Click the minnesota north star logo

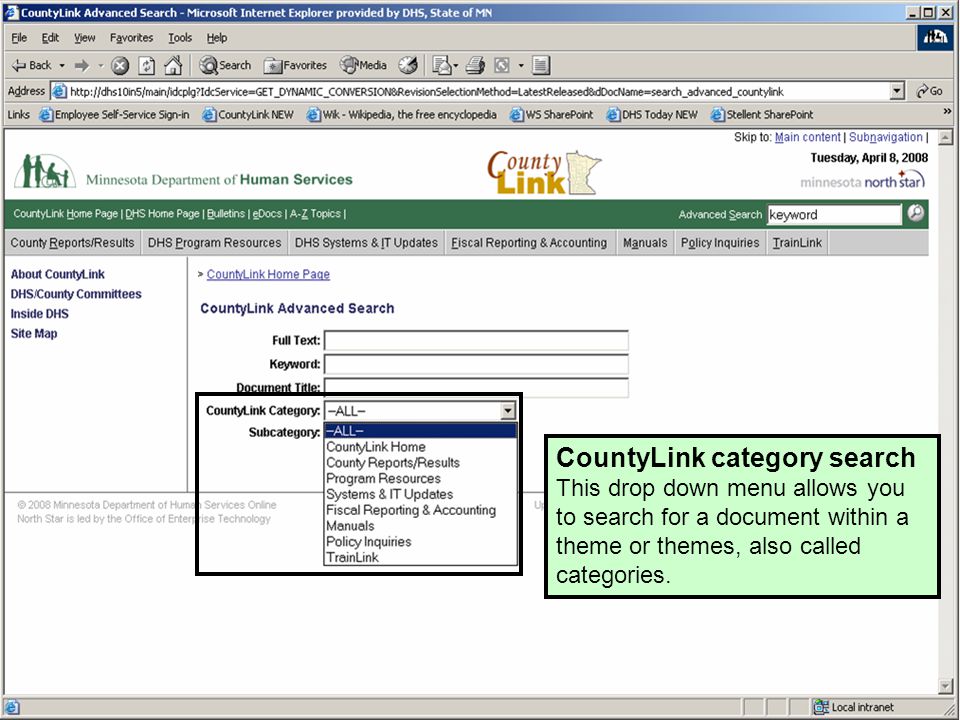(862, 180)
